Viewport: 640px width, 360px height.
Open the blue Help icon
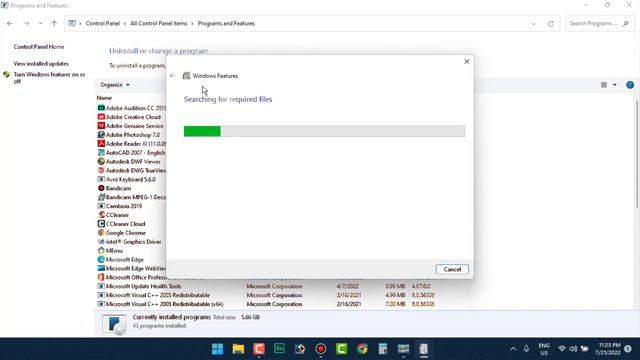[630, 85]
